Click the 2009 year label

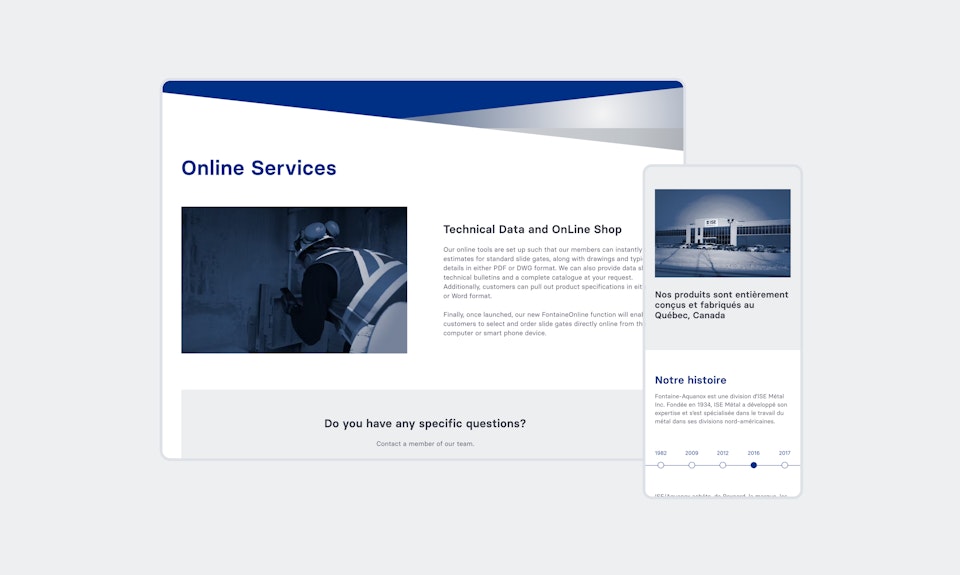(692, 453)
